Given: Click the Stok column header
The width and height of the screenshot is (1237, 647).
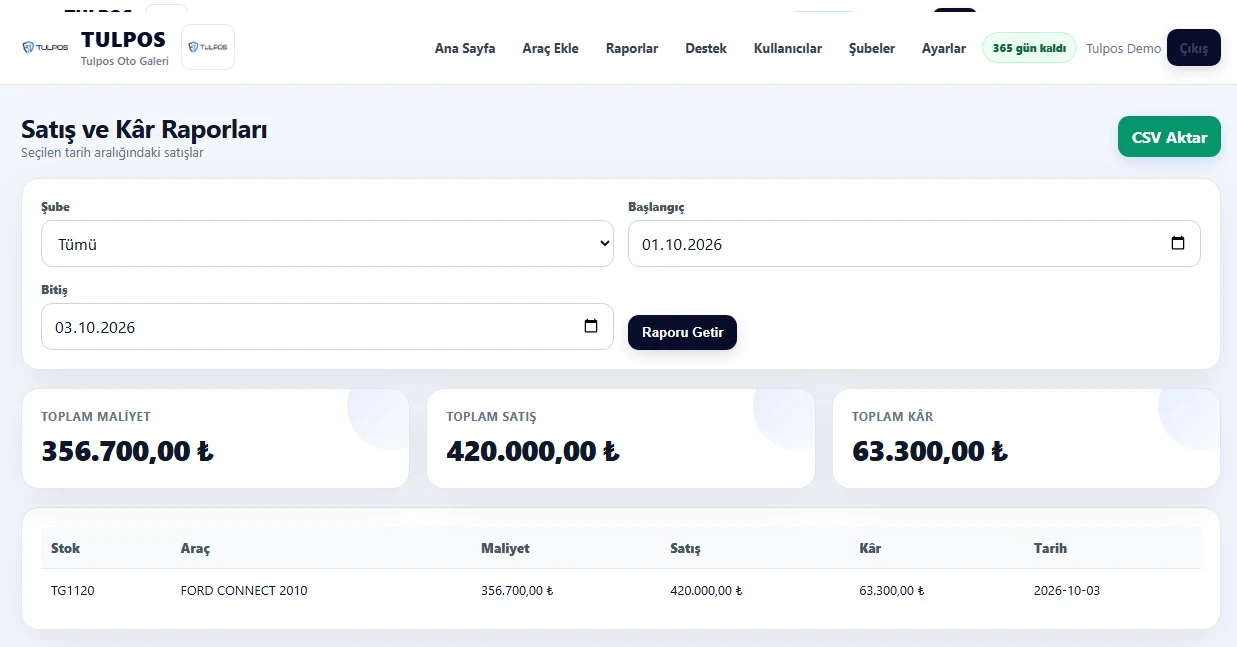Looking at the screenshot, I should point(65,548).
